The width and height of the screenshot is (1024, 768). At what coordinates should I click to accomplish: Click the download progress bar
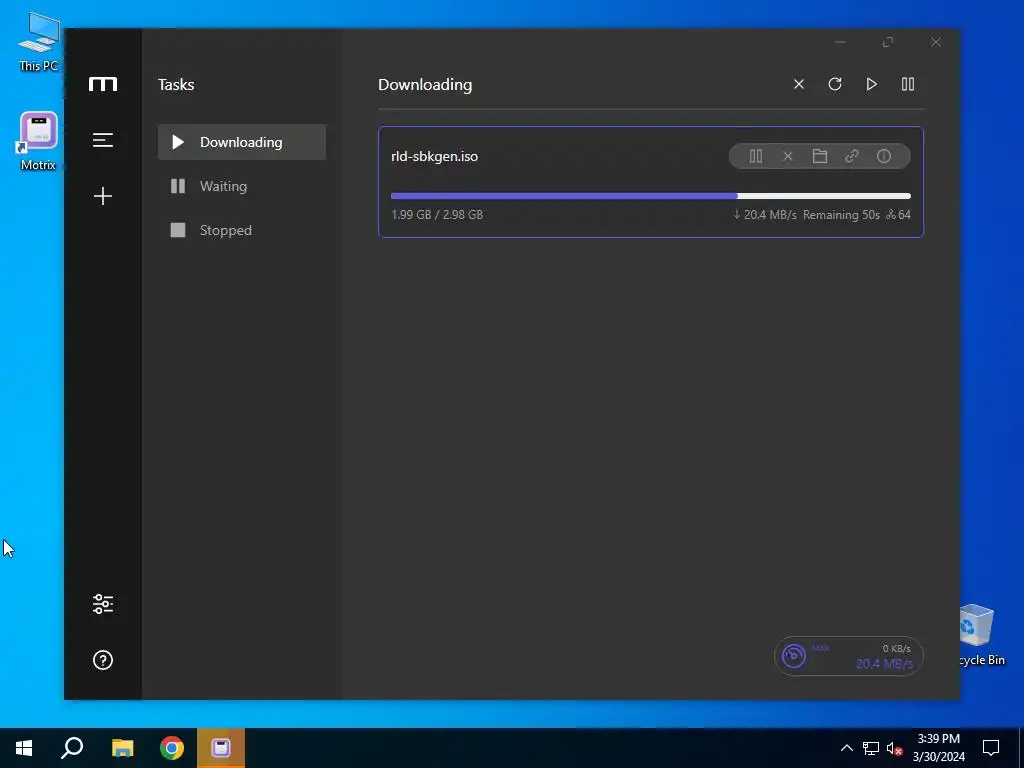tap(650, 196)
